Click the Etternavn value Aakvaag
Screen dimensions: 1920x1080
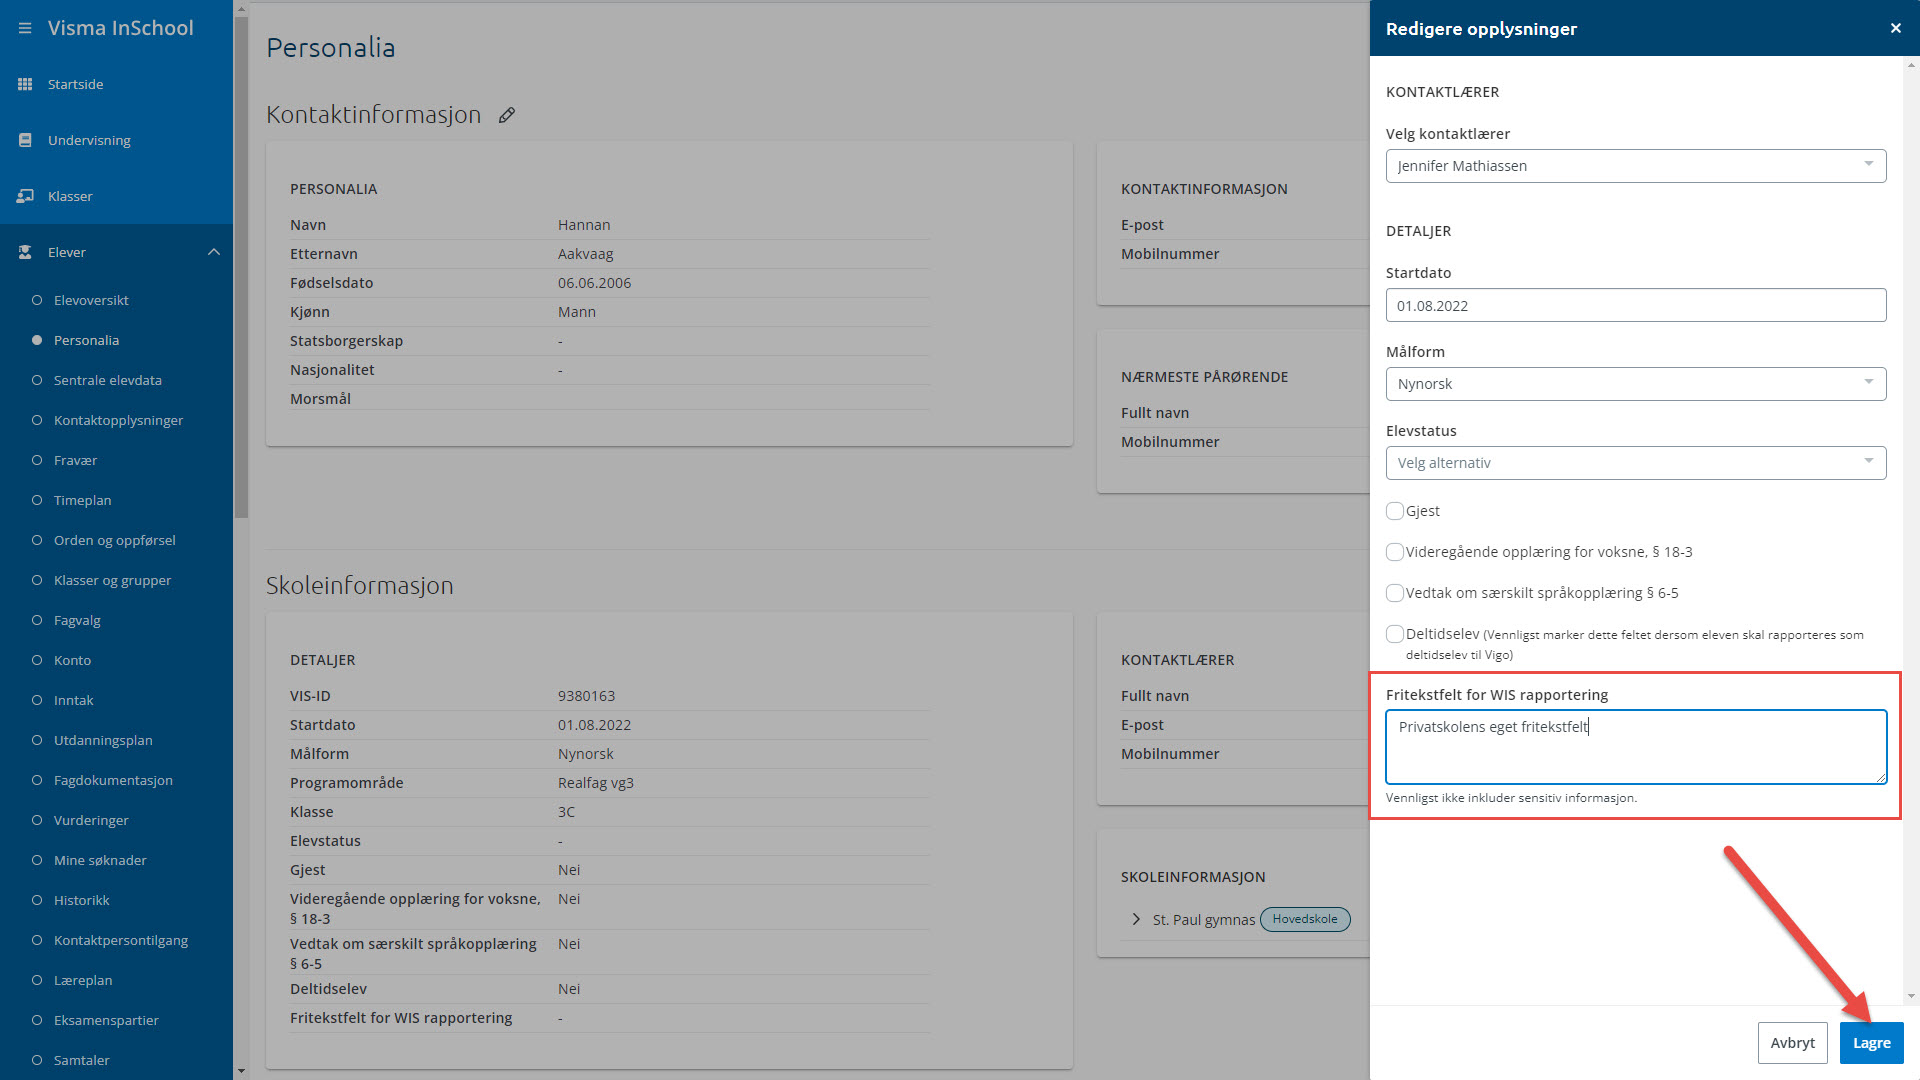(x=585, y=254)
